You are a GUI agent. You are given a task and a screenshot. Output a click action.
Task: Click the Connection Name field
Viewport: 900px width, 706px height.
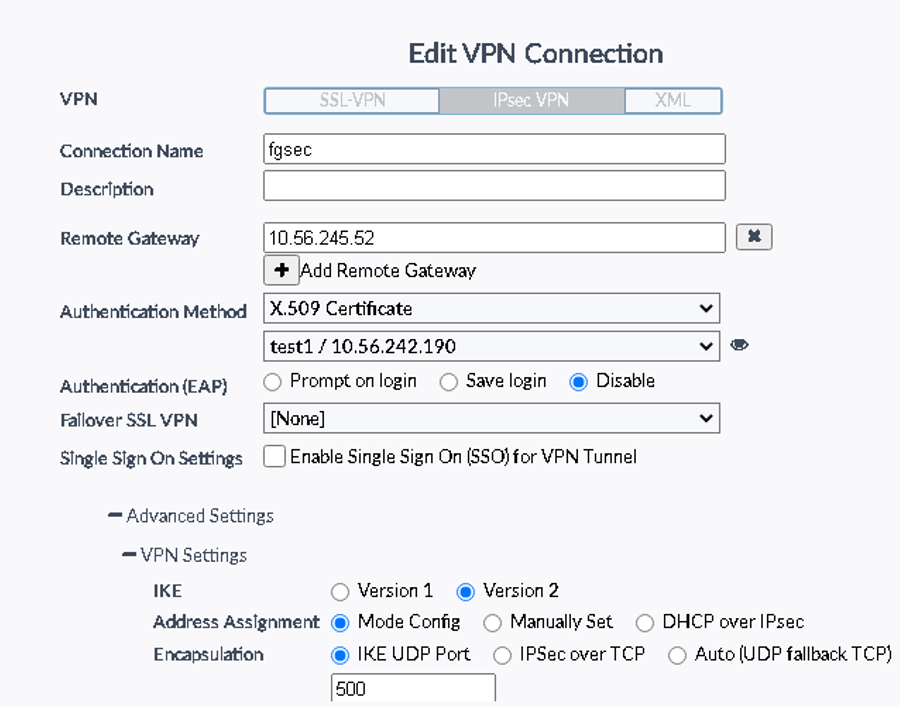[x=493, y=150]
